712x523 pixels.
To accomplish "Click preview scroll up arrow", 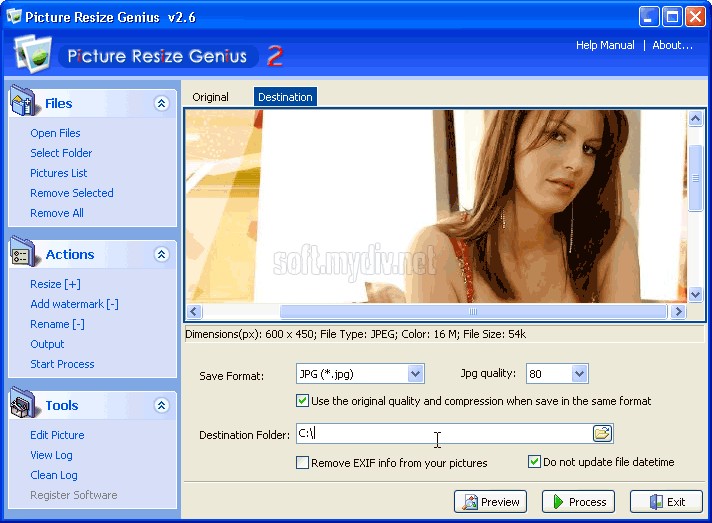I will [695, 119].
